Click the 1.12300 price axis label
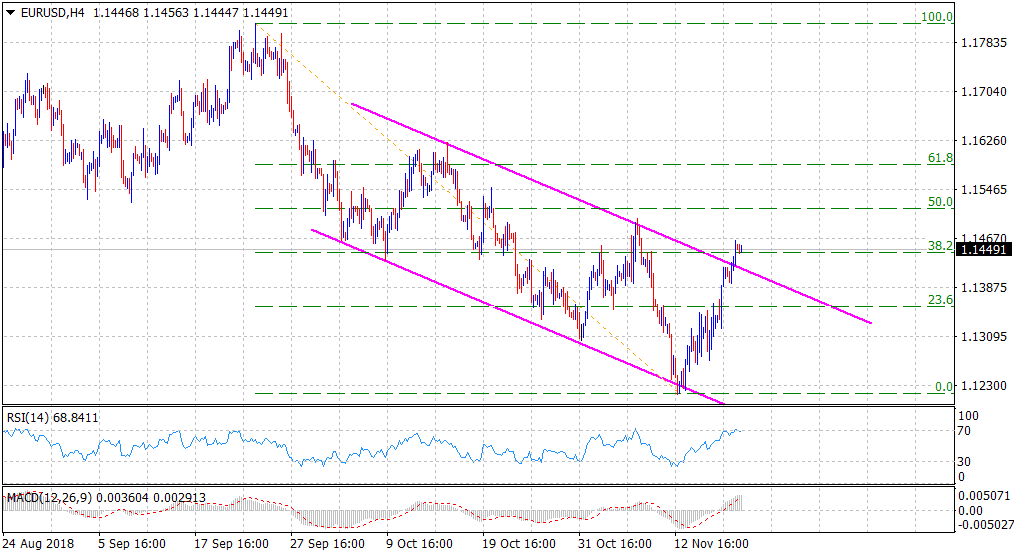 tap(982, 385)
